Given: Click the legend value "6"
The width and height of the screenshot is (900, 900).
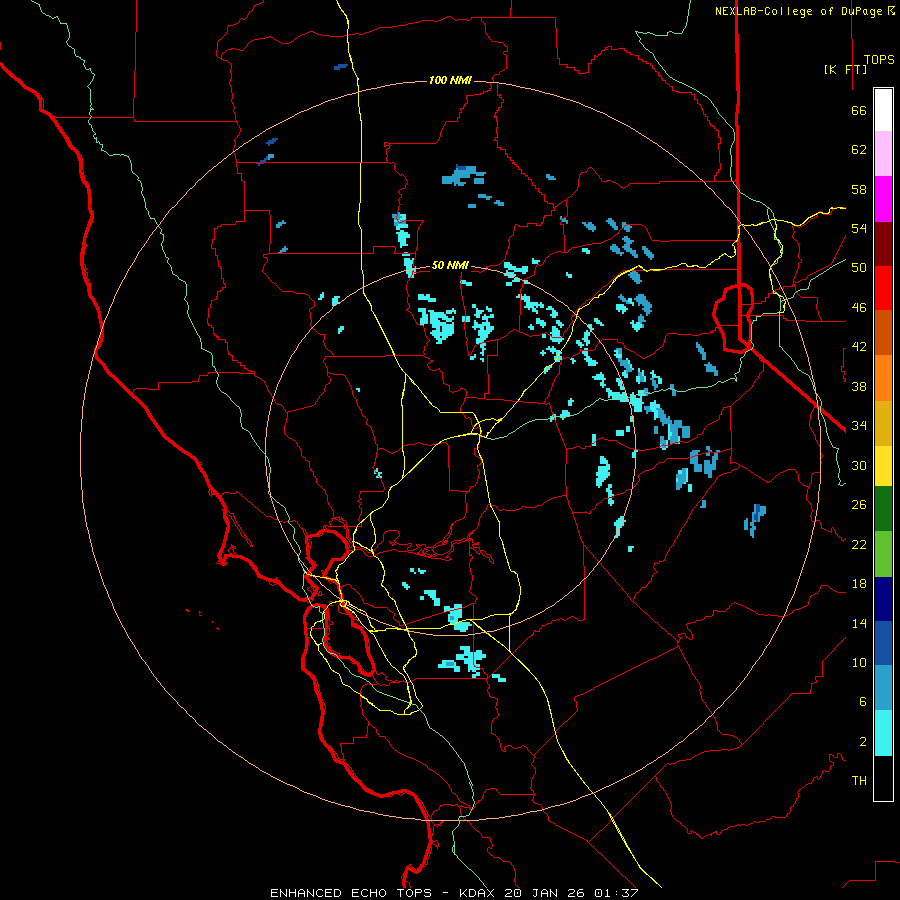Looking at the screenshot, I should pyautogui.click(x=863, y=702).
